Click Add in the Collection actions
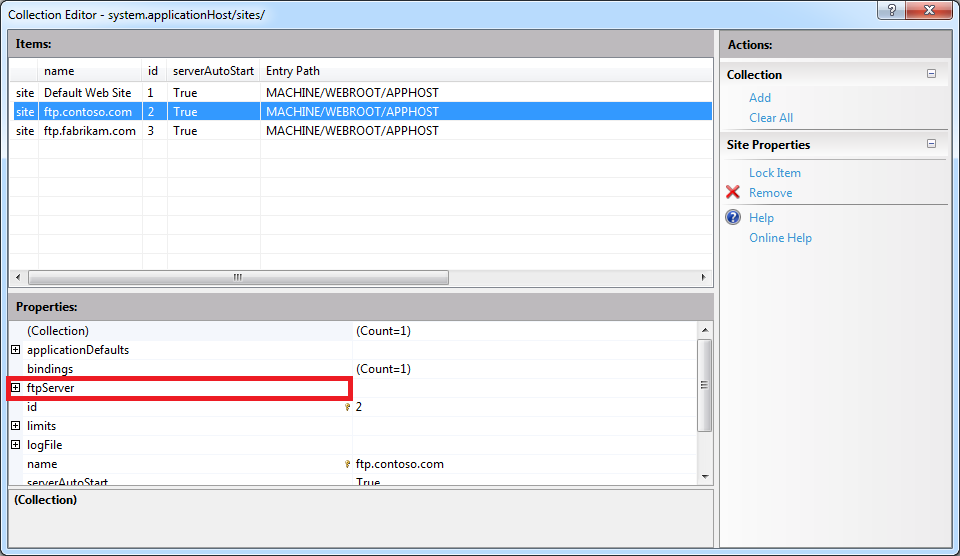 point(760,98)
